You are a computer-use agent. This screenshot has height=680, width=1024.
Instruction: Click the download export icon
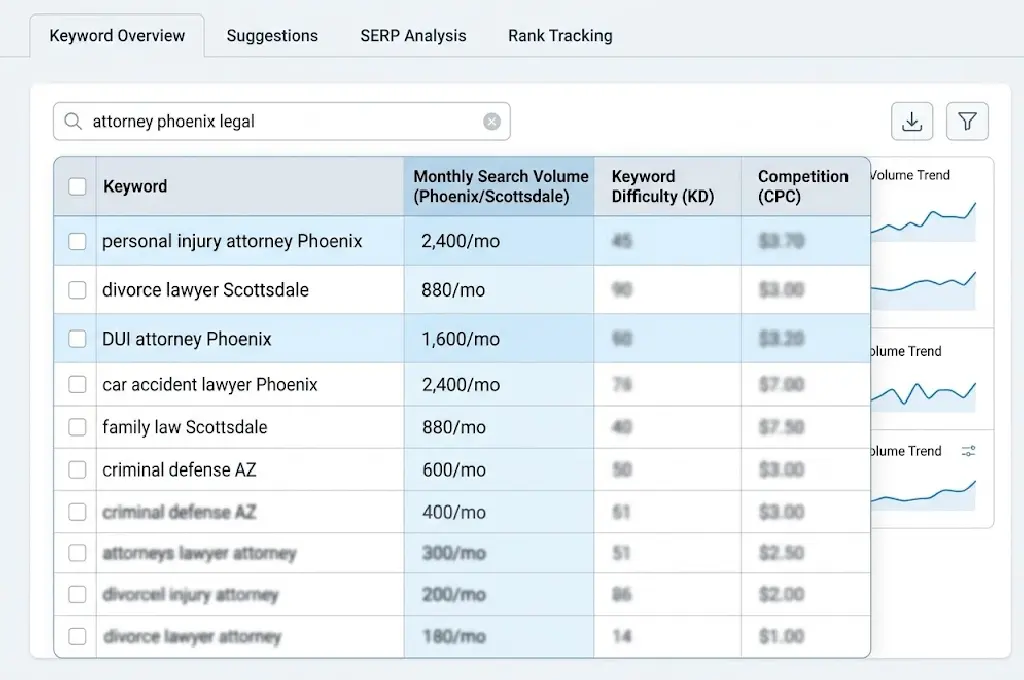click(911, 121)
